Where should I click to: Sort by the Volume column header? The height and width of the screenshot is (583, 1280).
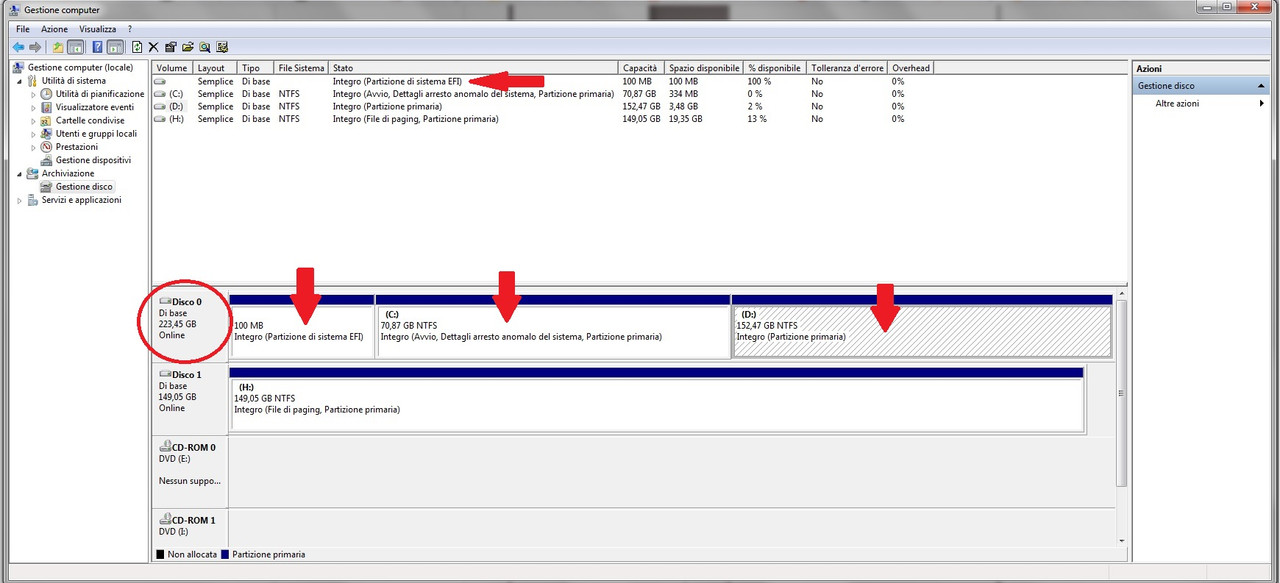172,68
